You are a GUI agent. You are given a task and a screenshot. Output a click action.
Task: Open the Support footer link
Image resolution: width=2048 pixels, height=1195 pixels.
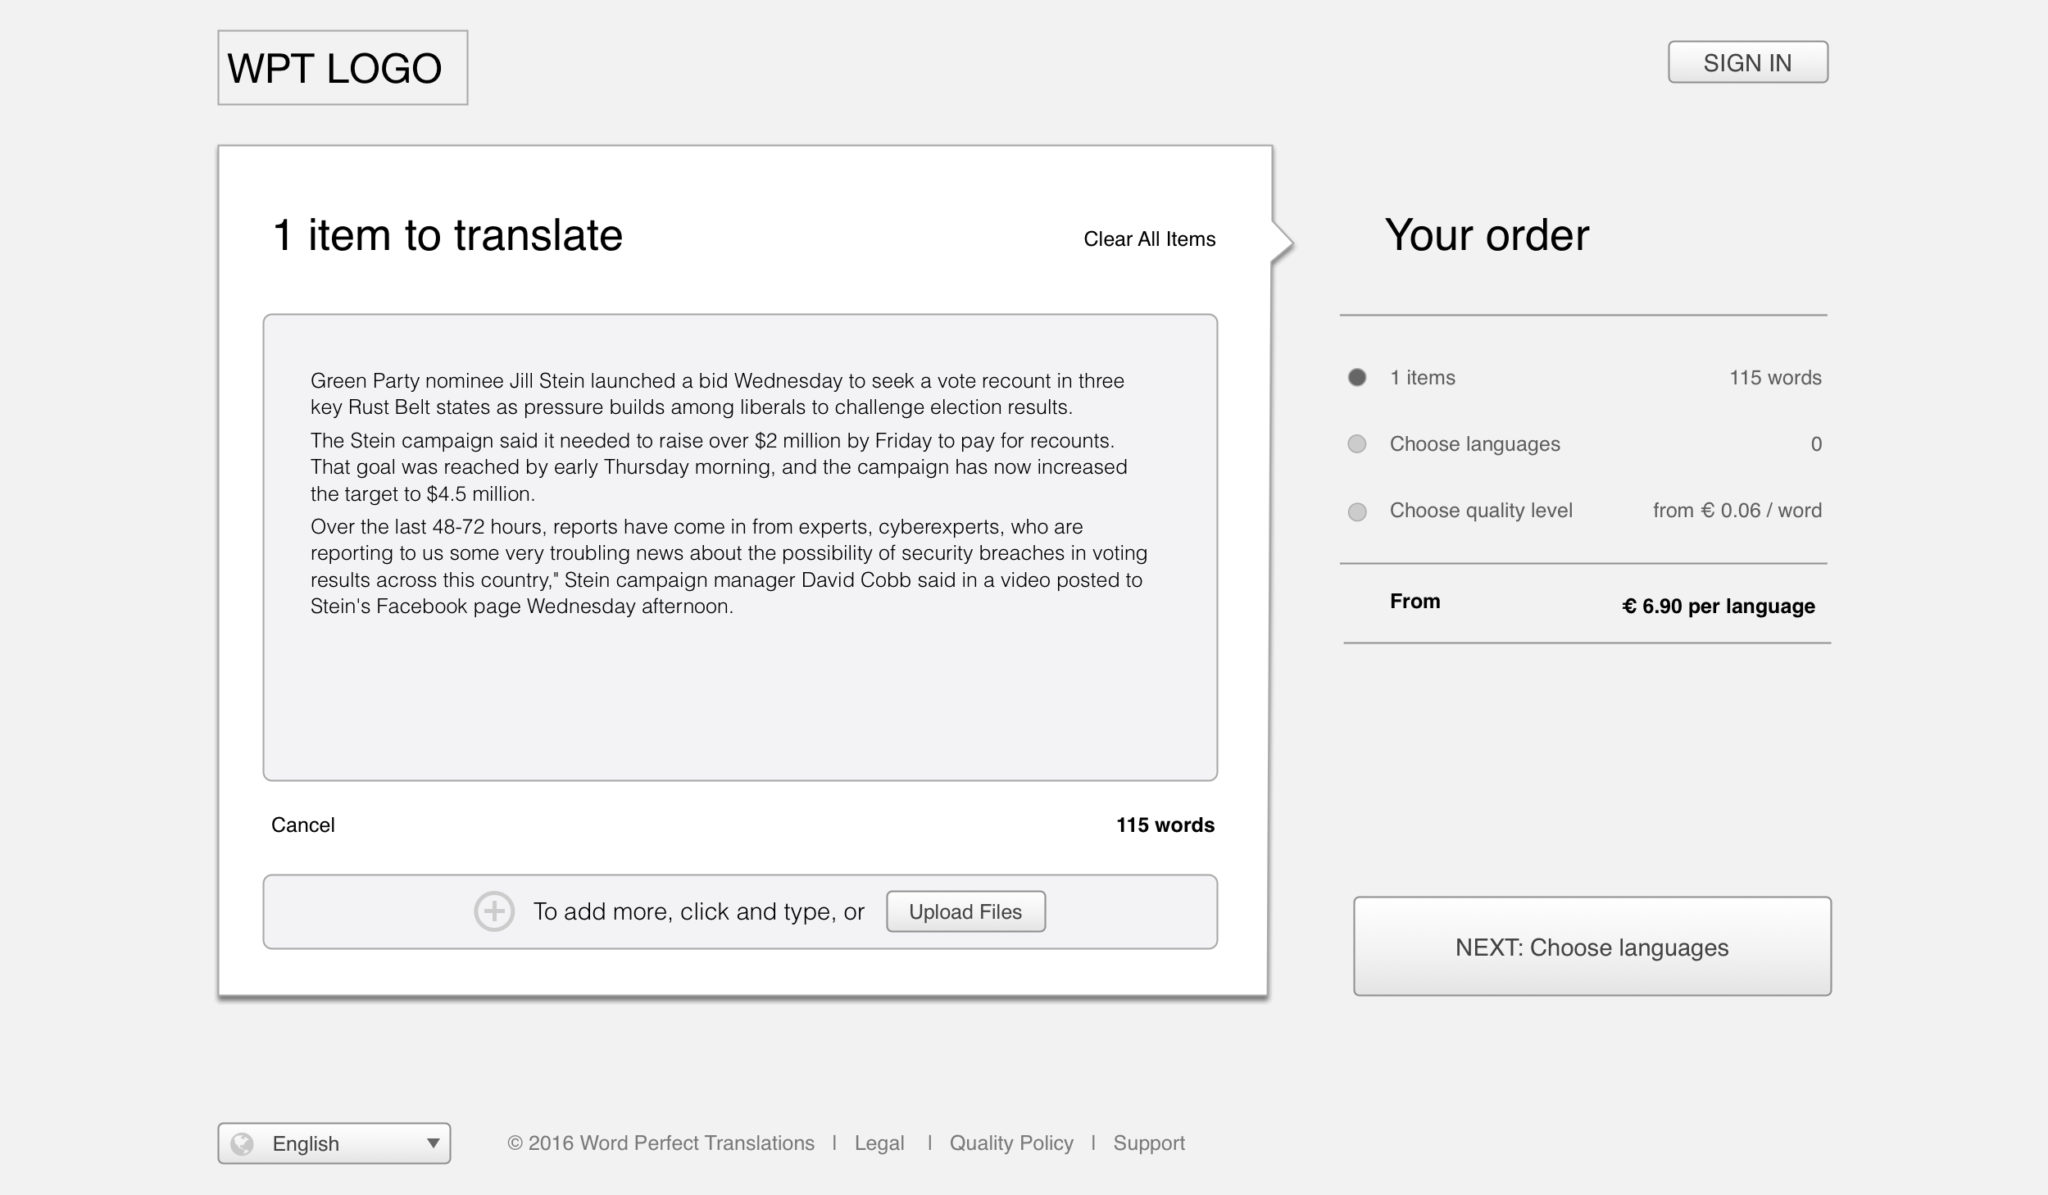click(1148, 1143)
